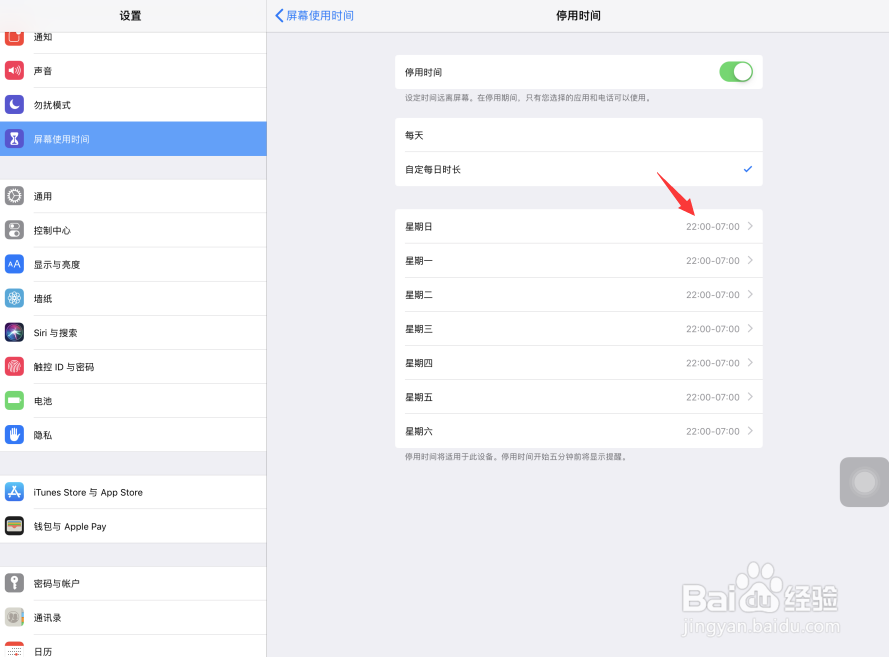Open the 显示与亮度 AA icon

[14, 264]
